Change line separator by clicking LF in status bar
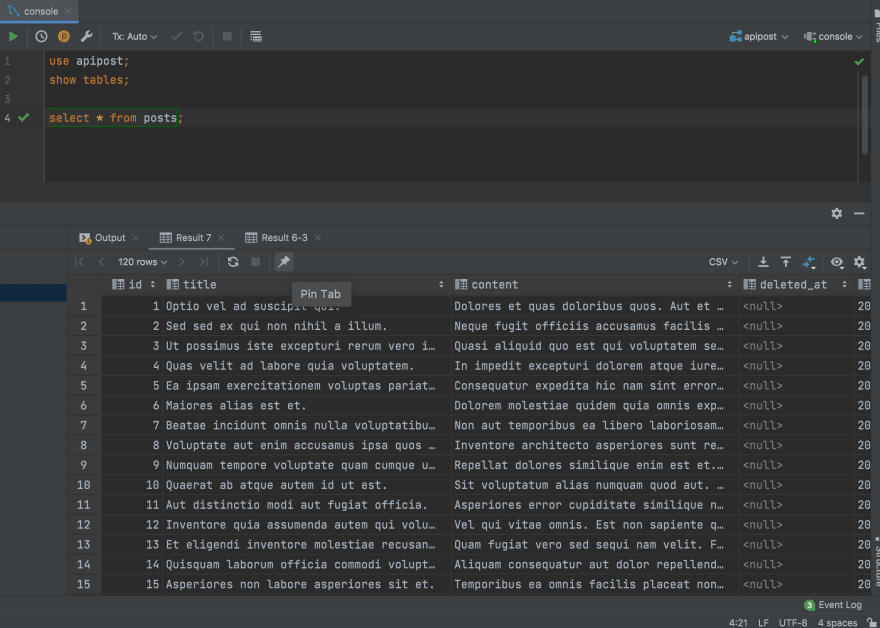The width and height of the screenshot is (880, 628). point(763,621)
